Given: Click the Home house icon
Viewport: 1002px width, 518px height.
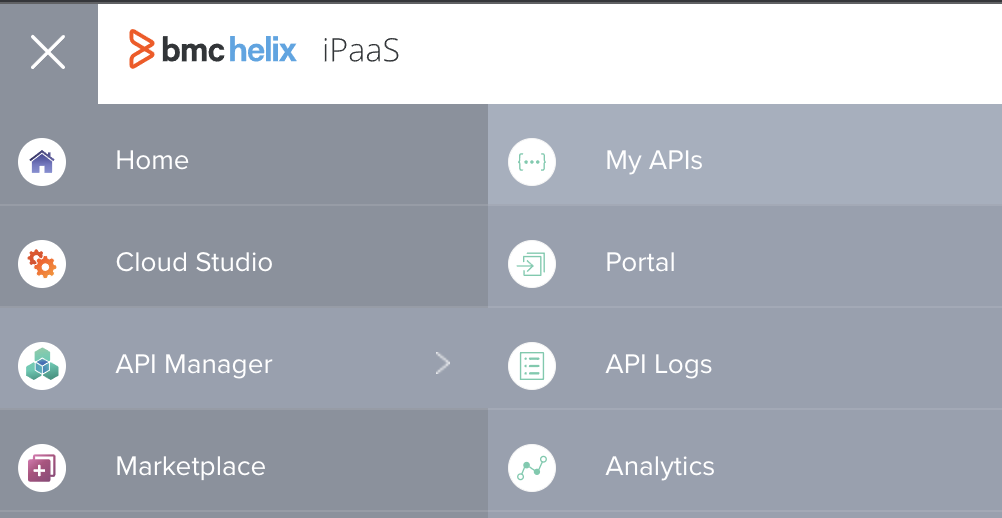Looking at the screenshot, I should coord(42,162).
